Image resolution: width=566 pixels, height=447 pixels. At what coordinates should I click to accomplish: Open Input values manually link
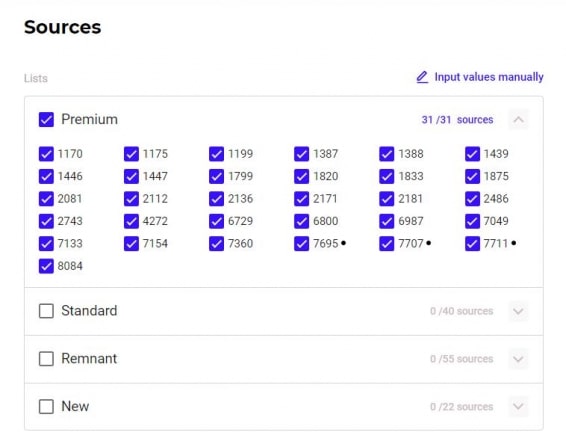489,77
